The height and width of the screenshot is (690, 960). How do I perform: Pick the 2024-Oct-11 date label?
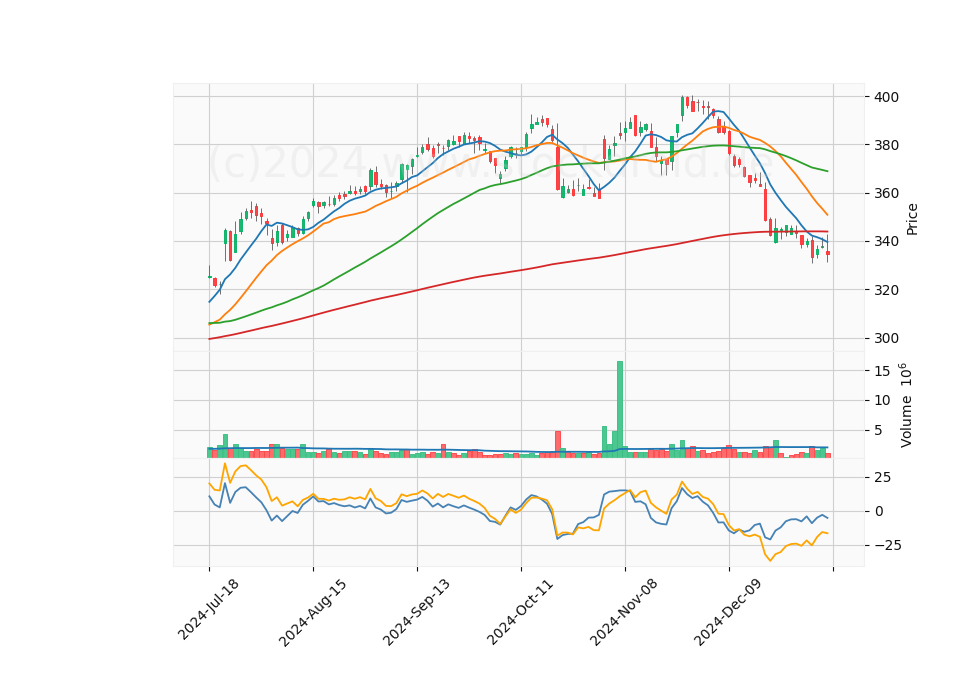pos(520,611)
